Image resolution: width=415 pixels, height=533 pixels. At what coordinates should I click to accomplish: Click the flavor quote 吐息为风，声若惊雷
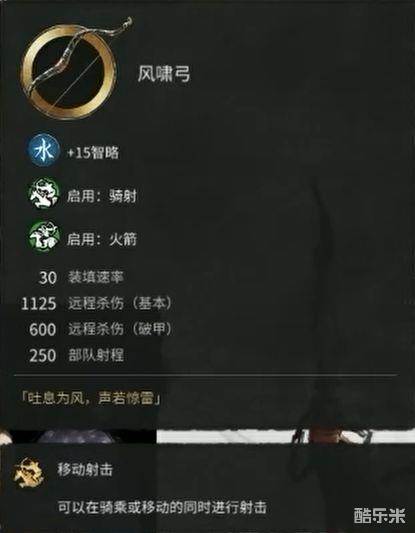pyautogui.click(x=90, y=399)
